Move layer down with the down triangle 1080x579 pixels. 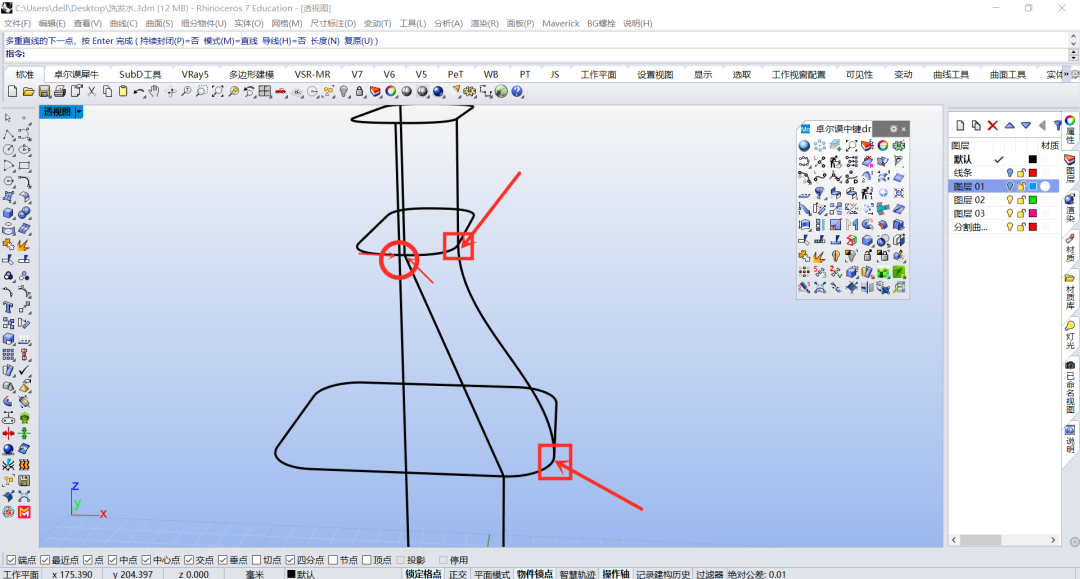pyautogui.click(x=1026, y=125)
